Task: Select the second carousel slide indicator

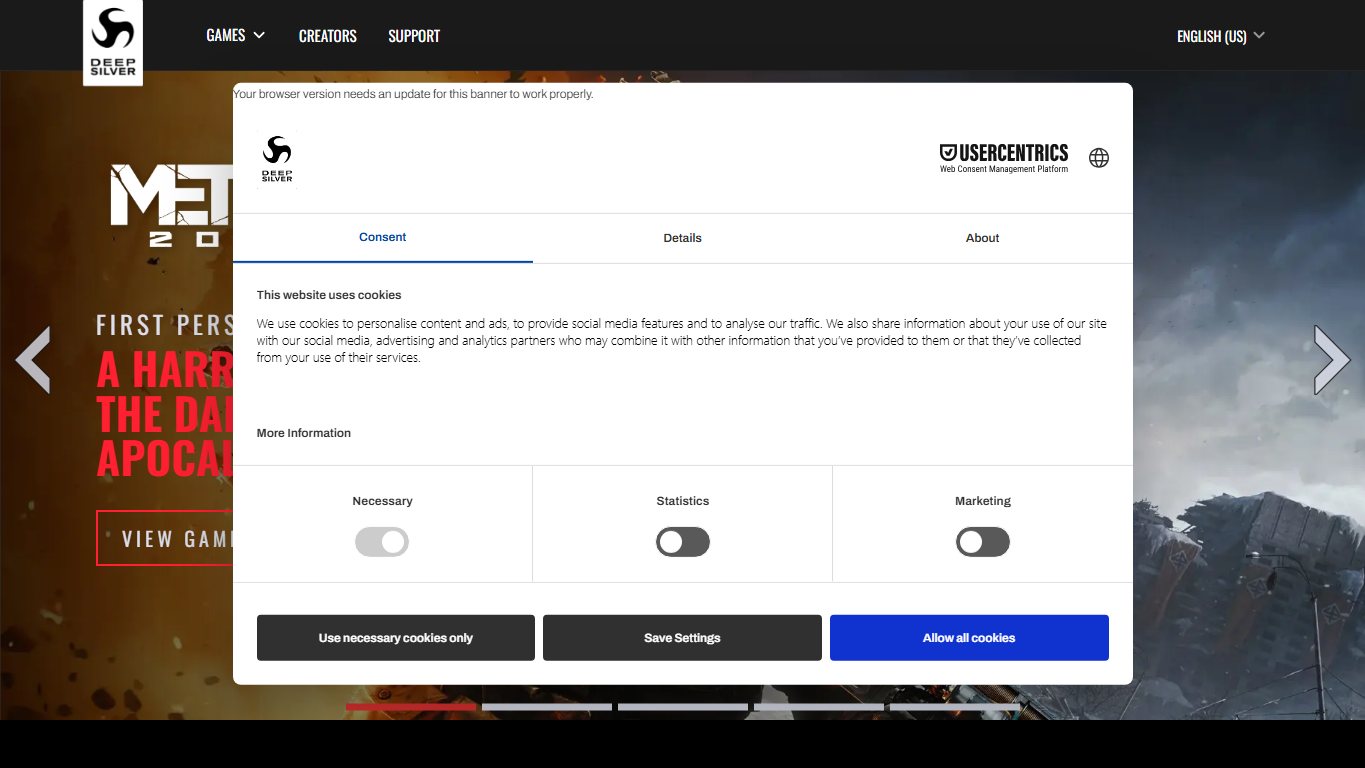Action: coord(547,707)
